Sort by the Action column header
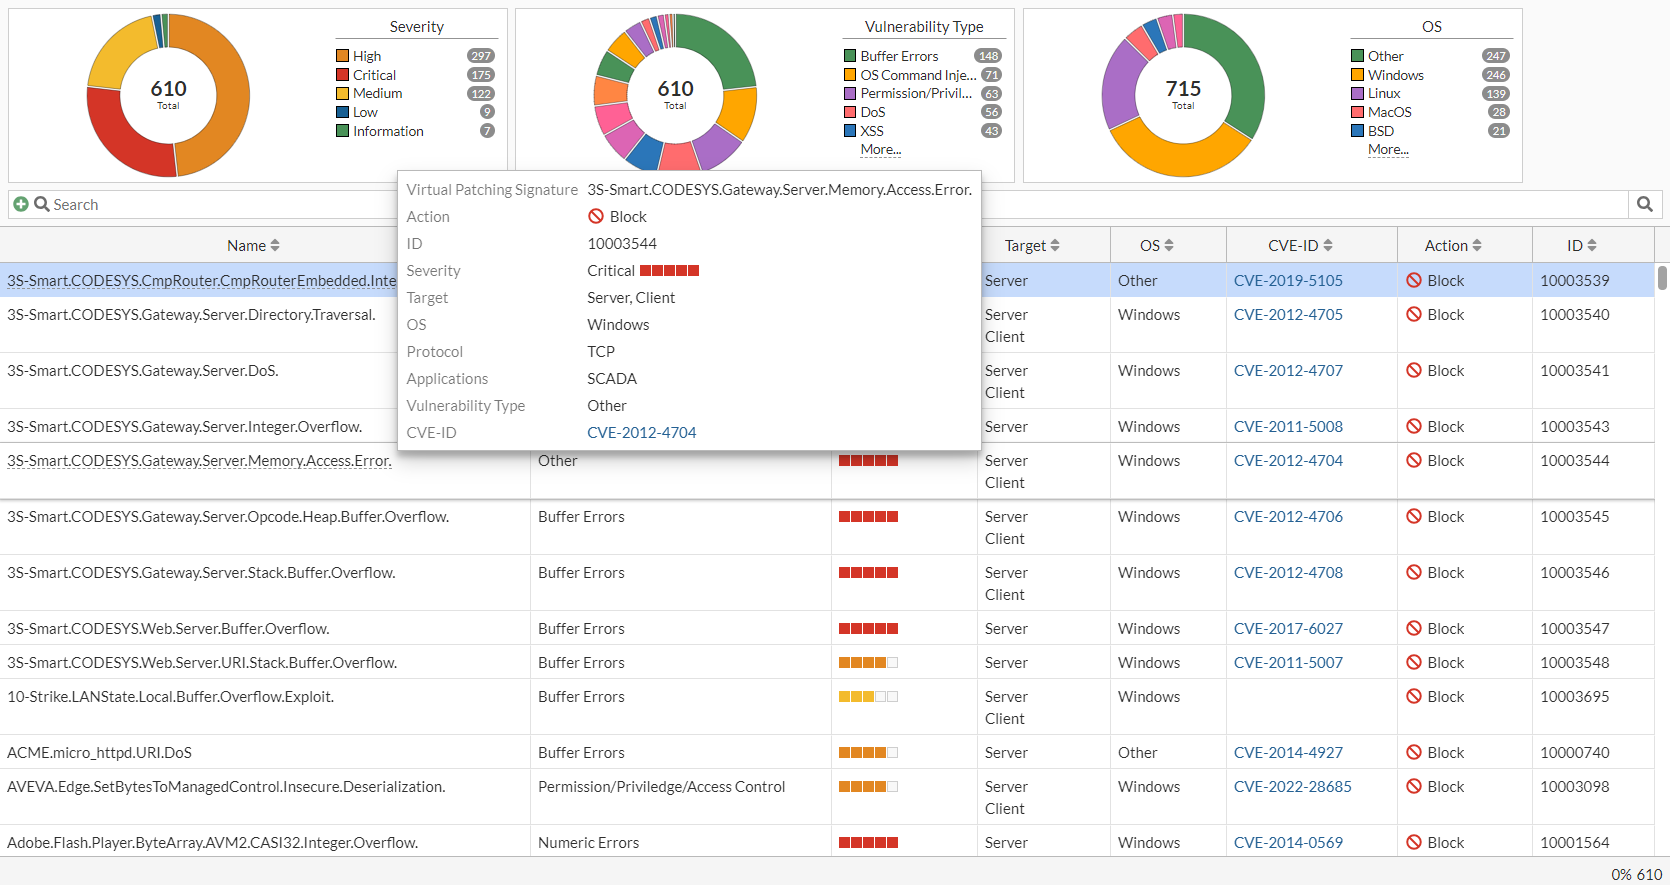 click(x=1453, y=246)
